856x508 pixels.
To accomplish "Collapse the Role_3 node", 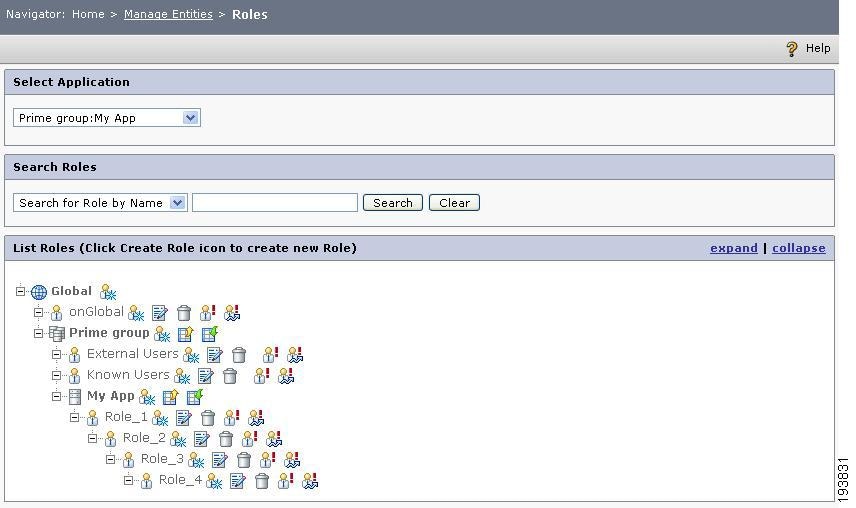I will click(x=110, y=459).
